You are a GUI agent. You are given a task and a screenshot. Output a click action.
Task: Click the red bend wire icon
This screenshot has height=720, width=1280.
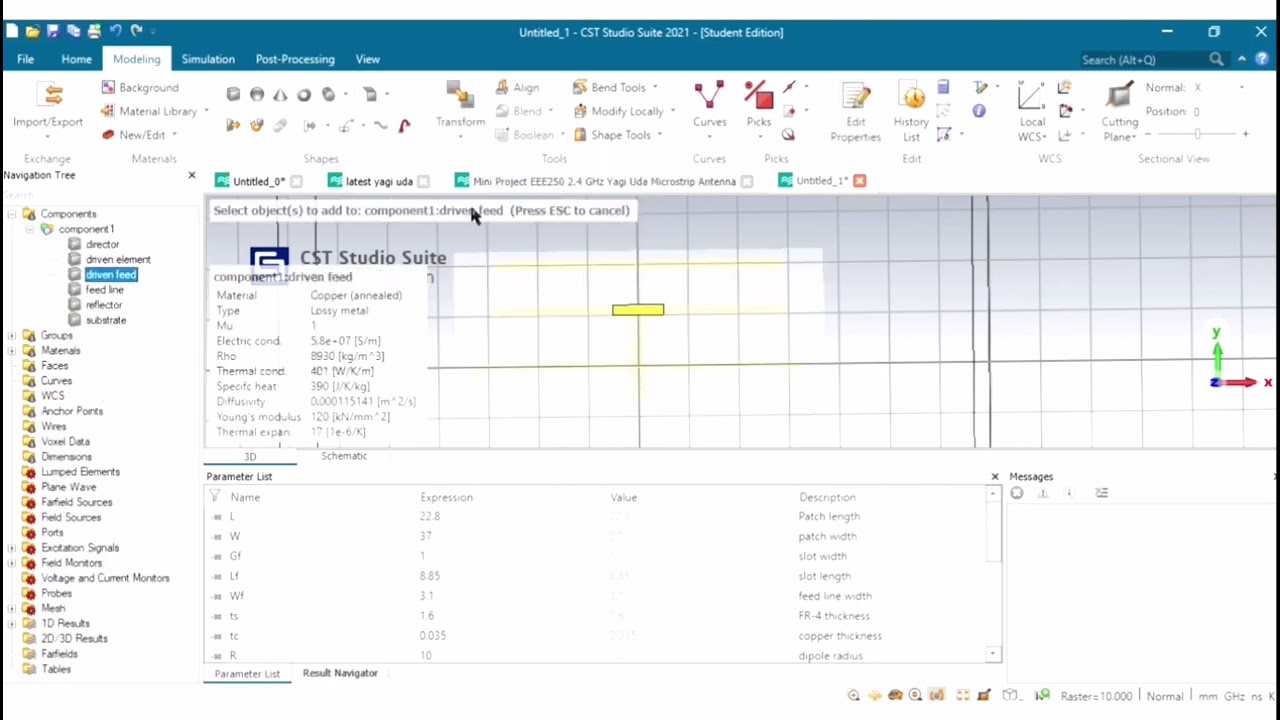point(404,126)
